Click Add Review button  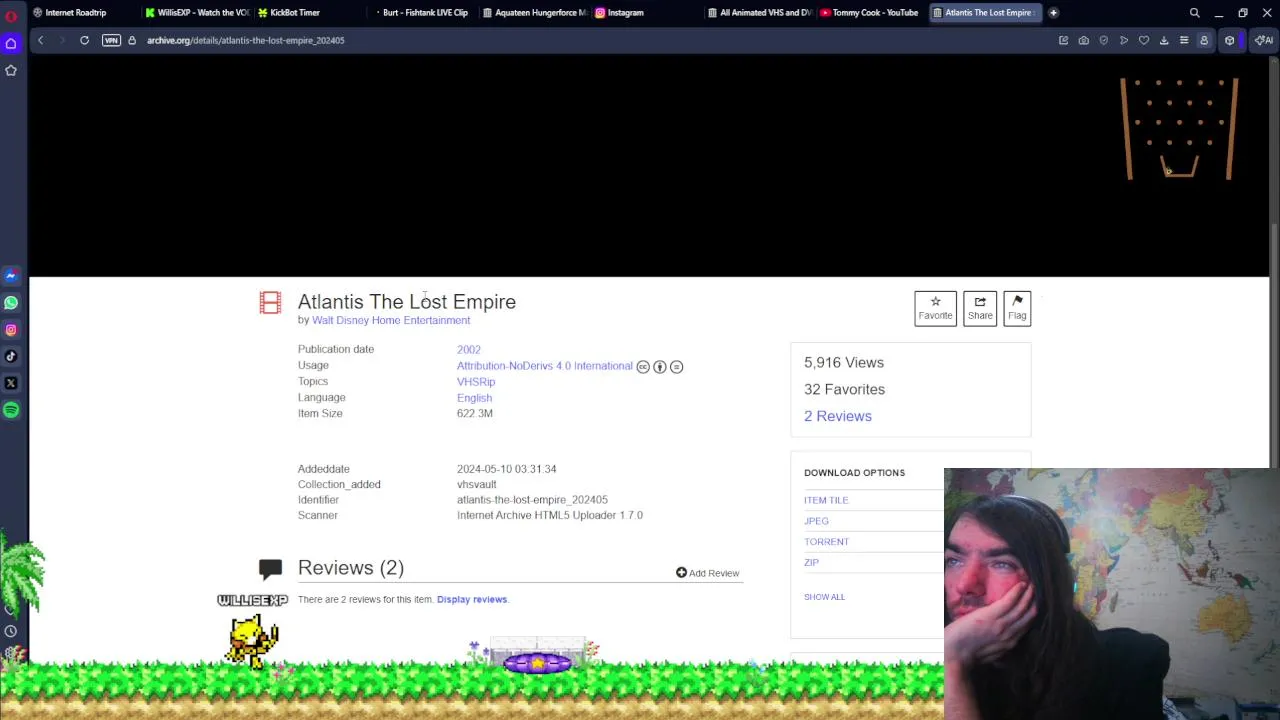(707, 573)
